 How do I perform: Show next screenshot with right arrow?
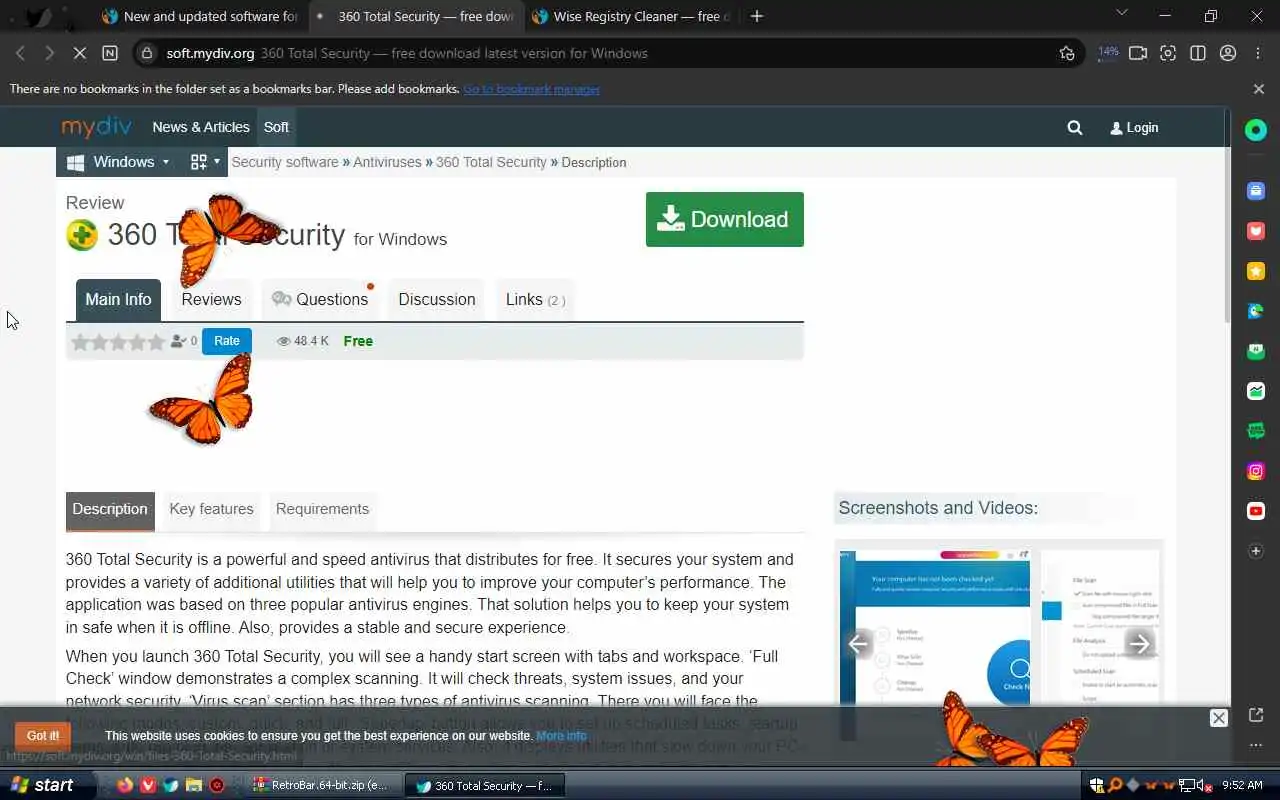[1139, 644]
